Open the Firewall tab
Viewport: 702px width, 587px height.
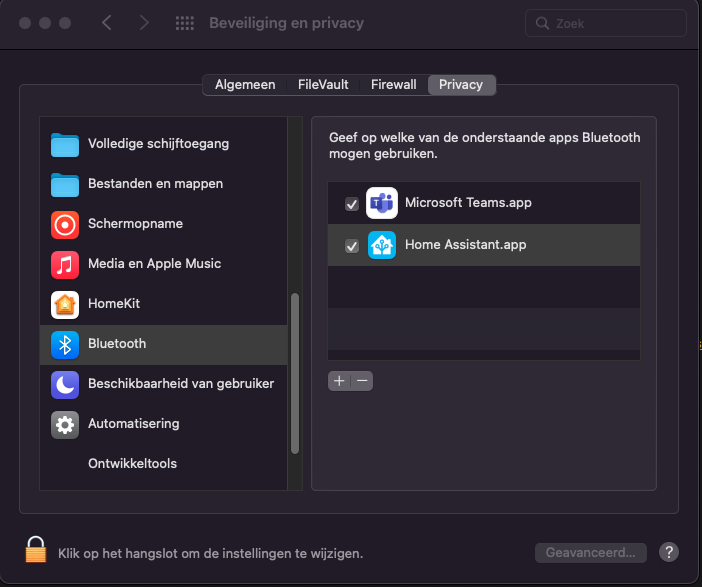click(394, 85)
